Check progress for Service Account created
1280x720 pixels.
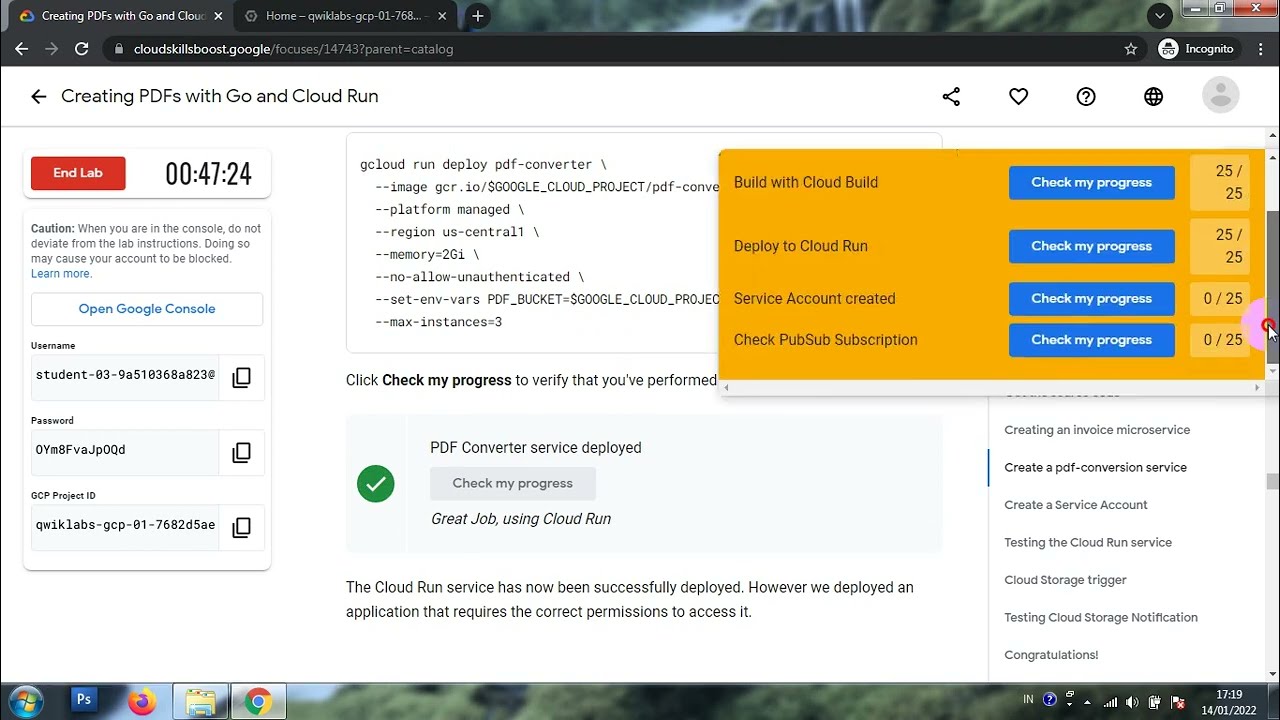pos(1091,299)
